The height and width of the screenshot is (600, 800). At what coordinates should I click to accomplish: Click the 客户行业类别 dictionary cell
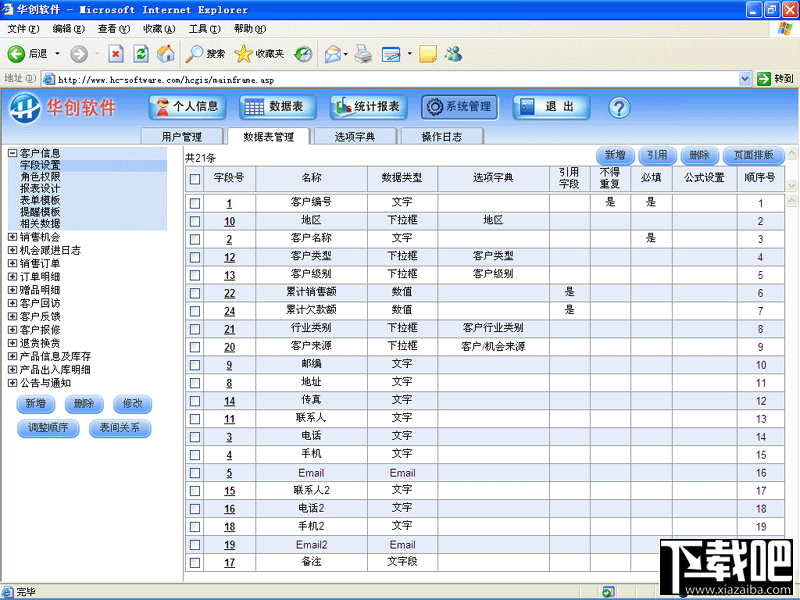coord(493,328)
